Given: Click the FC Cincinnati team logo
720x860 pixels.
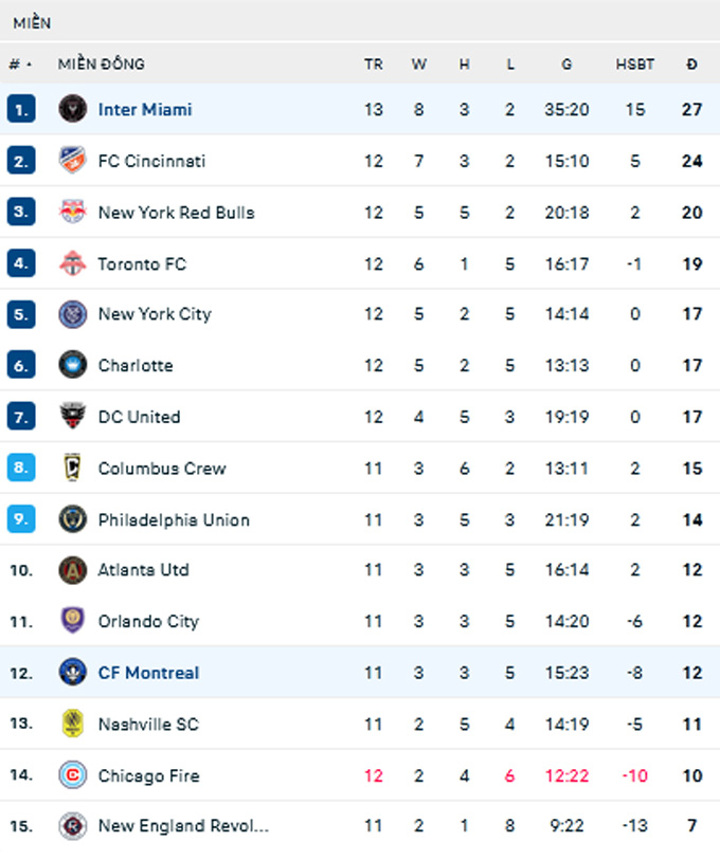Looking at the screenshot, I should coord(72,160).
